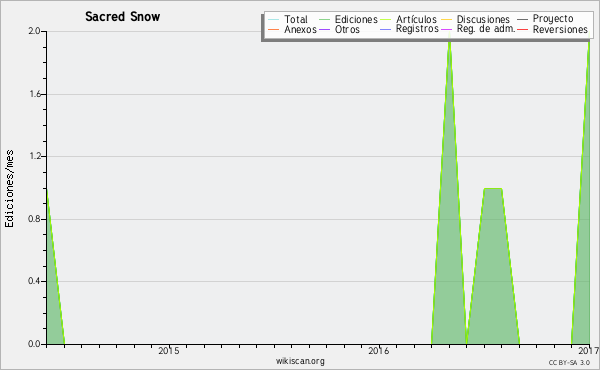Click the 'Sacred Snow' chart title
The width and height of the screenshot is (600, 370).
click(122, 16)
